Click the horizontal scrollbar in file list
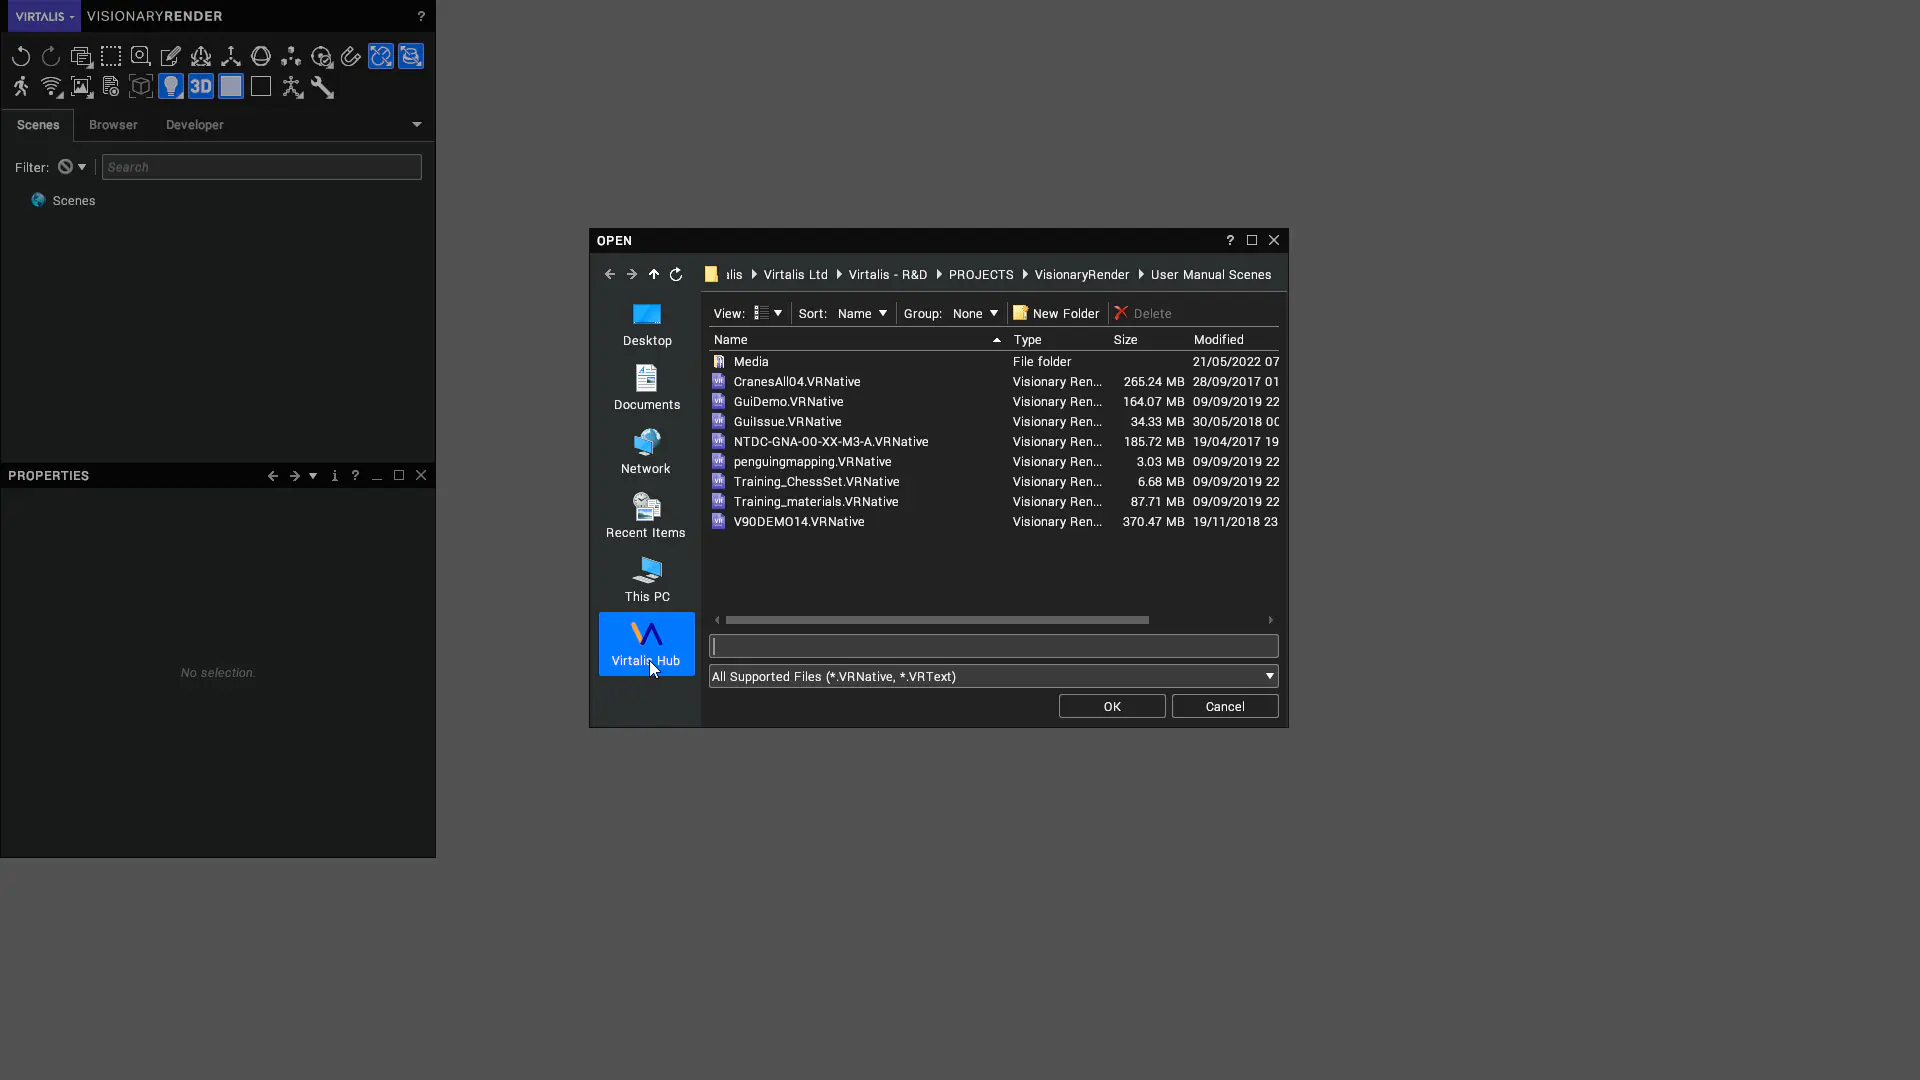 click(x=937, y=620)
